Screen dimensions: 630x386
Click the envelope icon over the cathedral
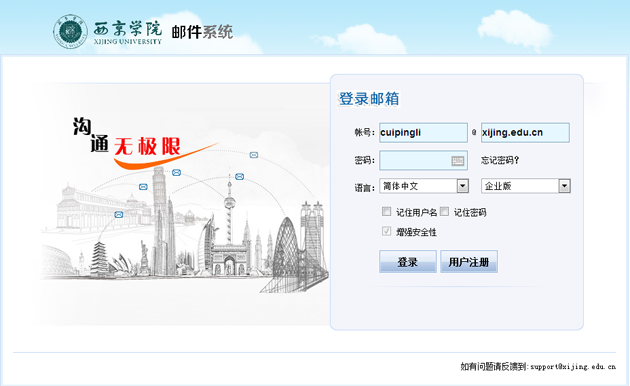(143, 187)
